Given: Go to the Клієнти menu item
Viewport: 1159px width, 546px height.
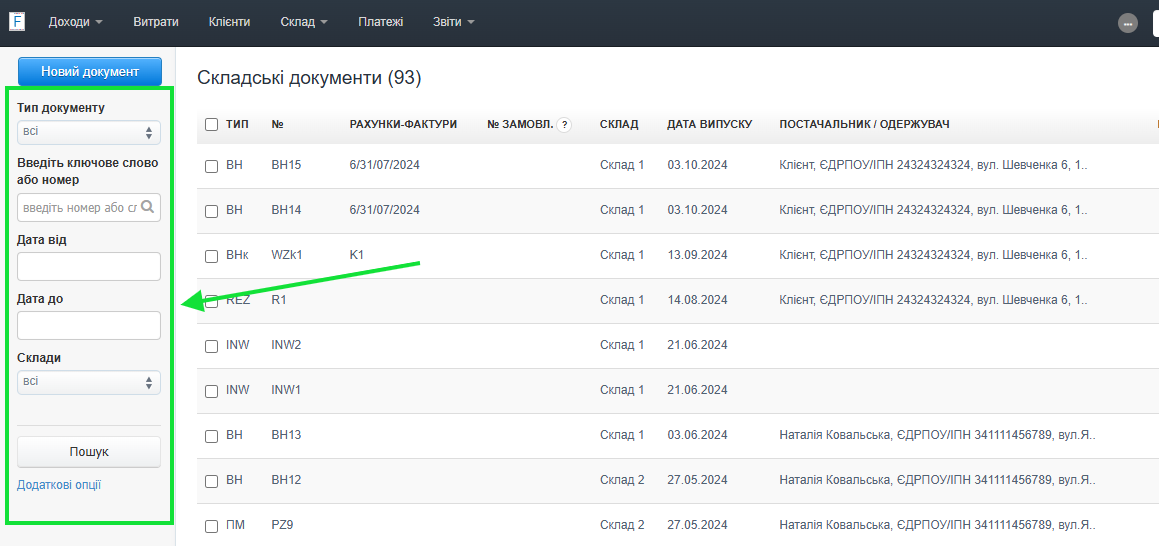Looking at the screenshot, I should pyautogui.click(x=229, y=22).
